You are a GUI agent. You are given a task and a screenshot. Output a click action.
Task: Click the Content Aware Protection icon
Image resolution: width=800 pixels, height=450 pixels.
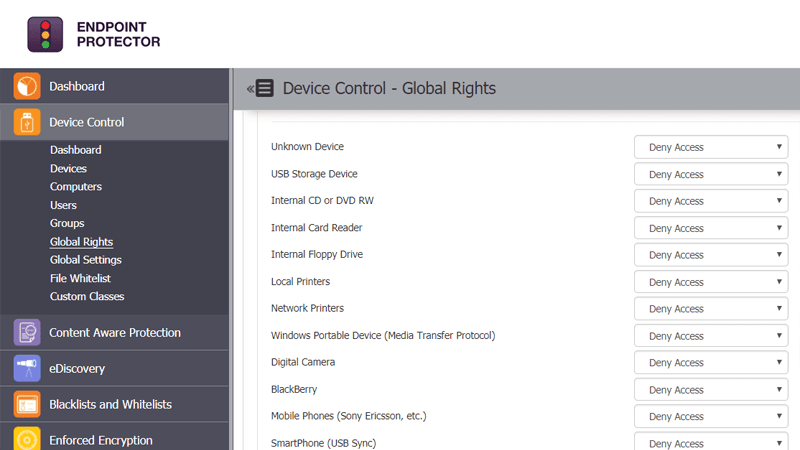click(x=27, y=333)
